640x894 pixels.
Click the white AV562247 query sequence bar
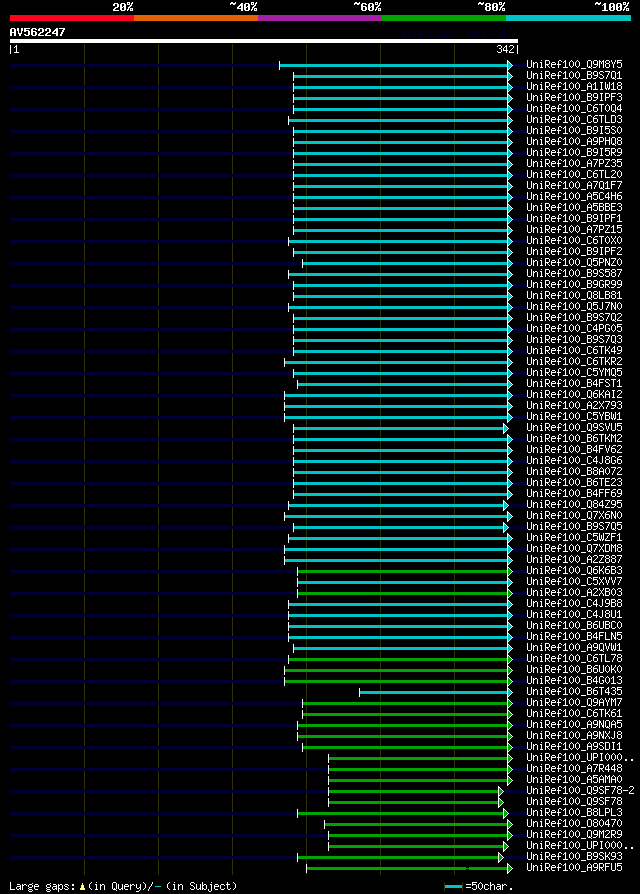(x=263, y=41)
